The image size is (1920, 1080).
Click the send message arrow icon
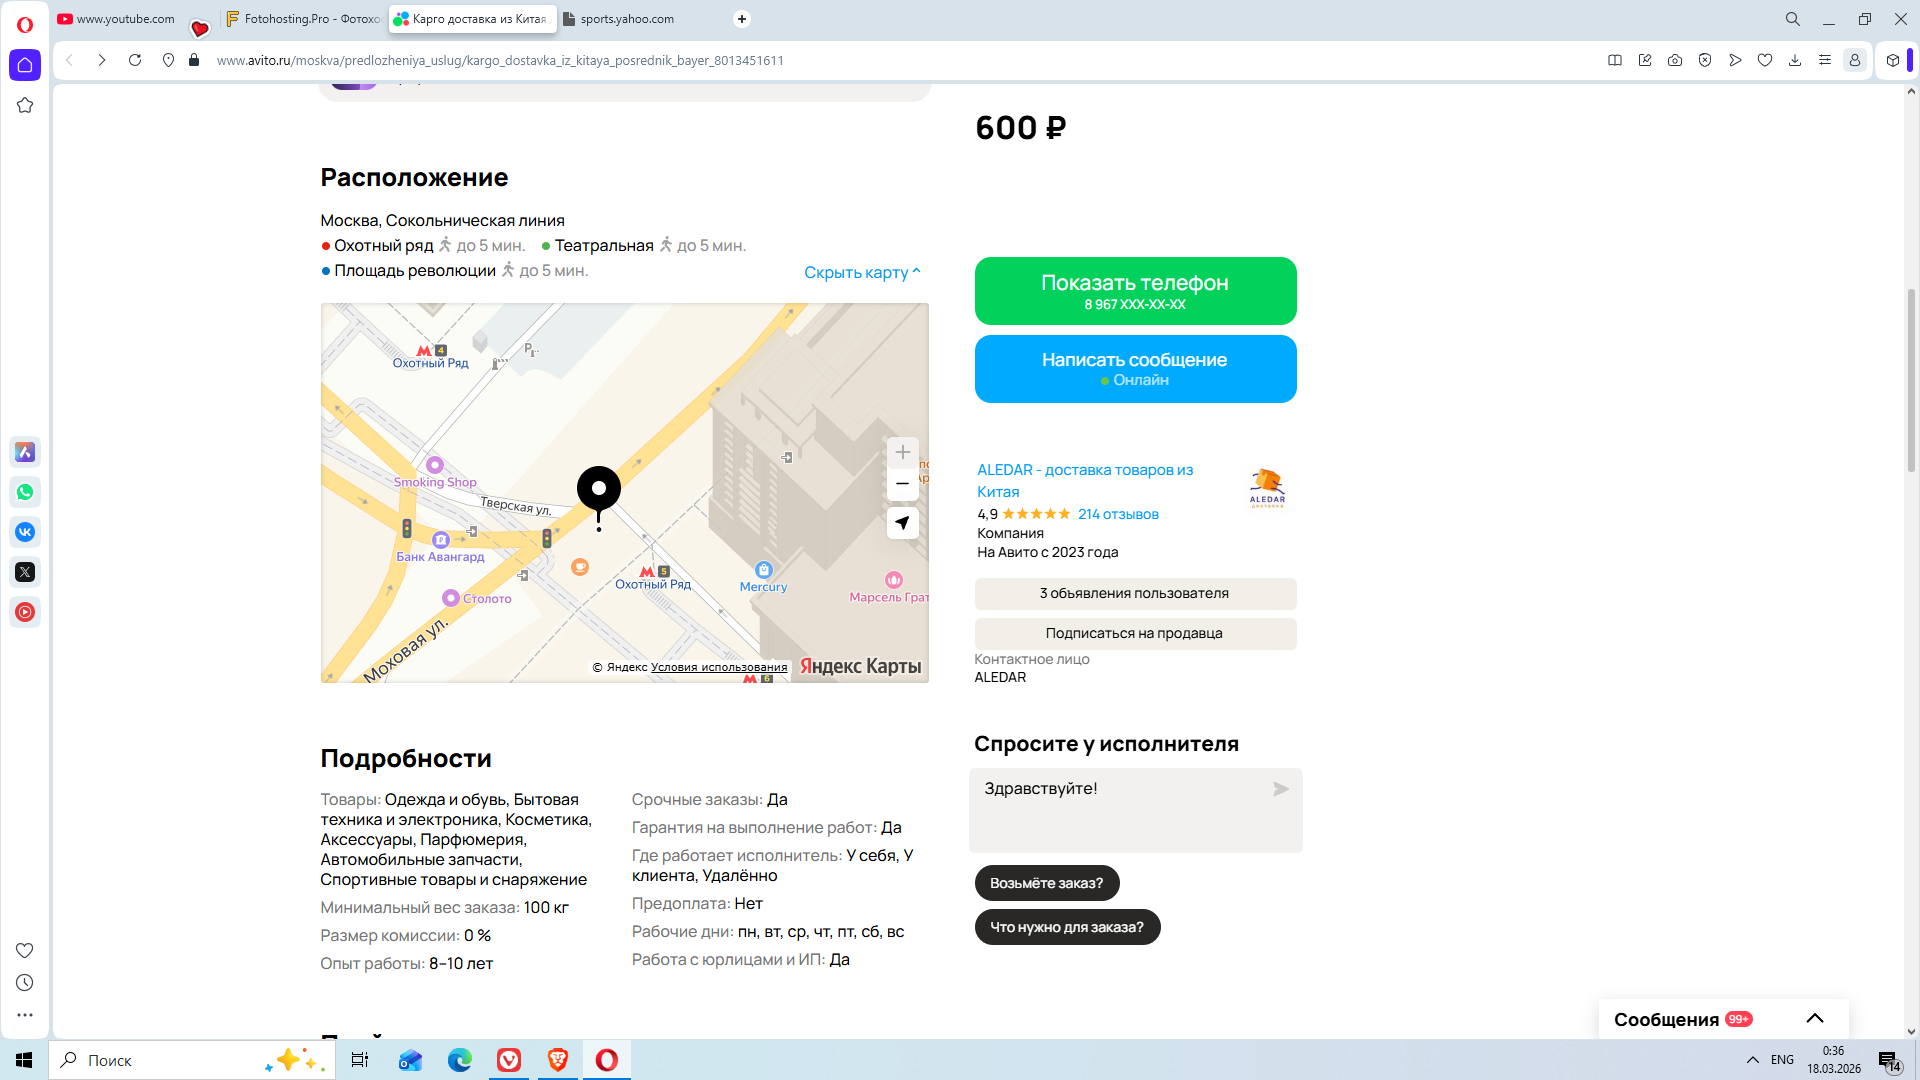(x=1280, y=789)
